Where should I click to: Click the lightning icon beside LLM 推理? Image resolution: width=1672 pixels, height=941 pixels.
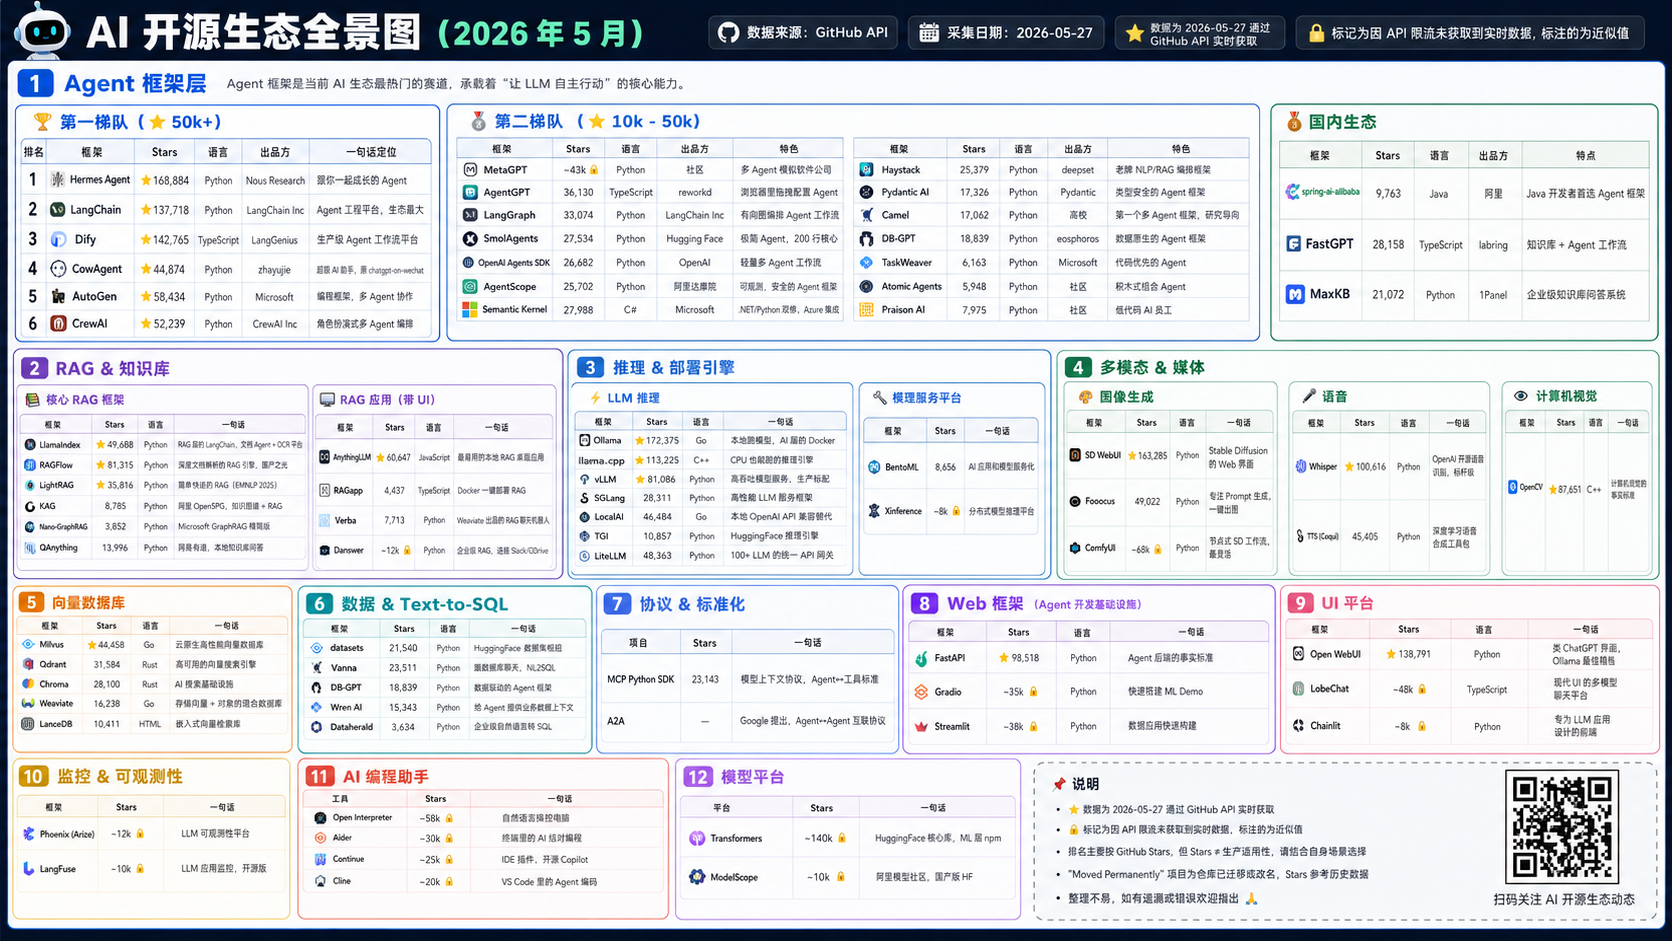[595, 398]
